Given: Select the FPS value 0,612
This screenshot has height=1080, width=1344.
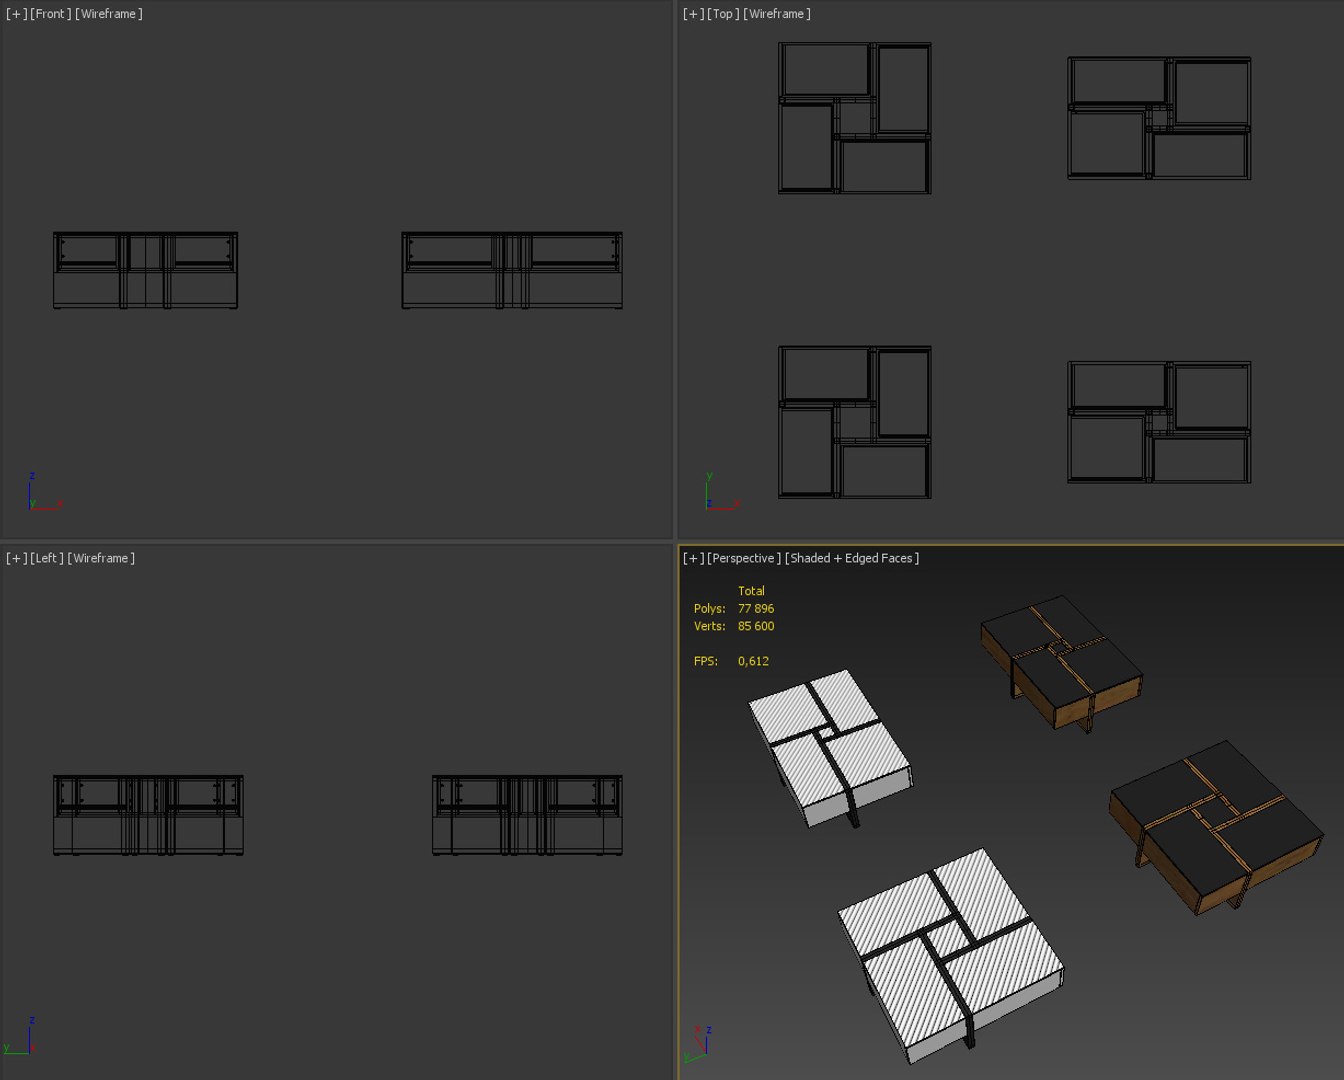Looking at the screenshot, I should pyautogui.click(x=753, y=661).
